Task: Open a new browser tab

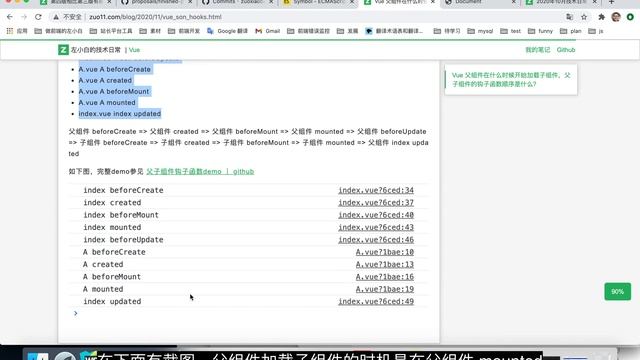Action: [x=611, y=2]
